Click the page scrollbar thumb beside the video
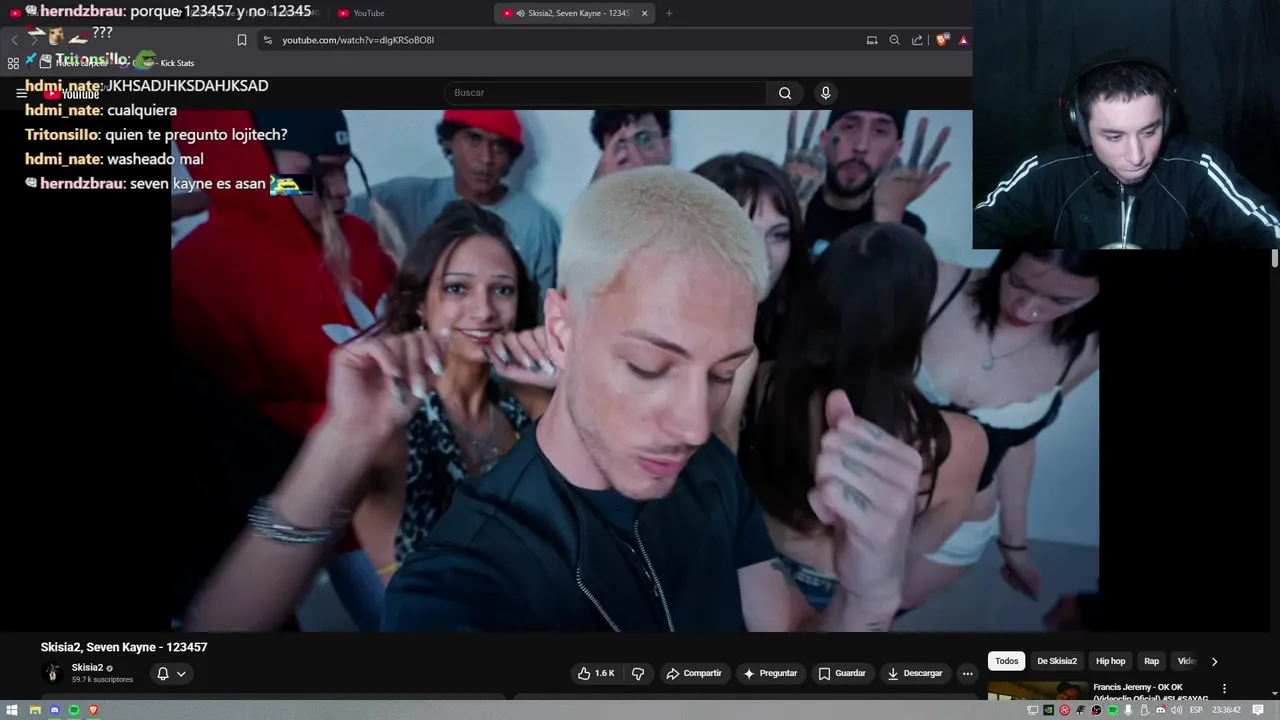The width and height of the screenshot is (1280, 720). click(x=1274, y=259)
